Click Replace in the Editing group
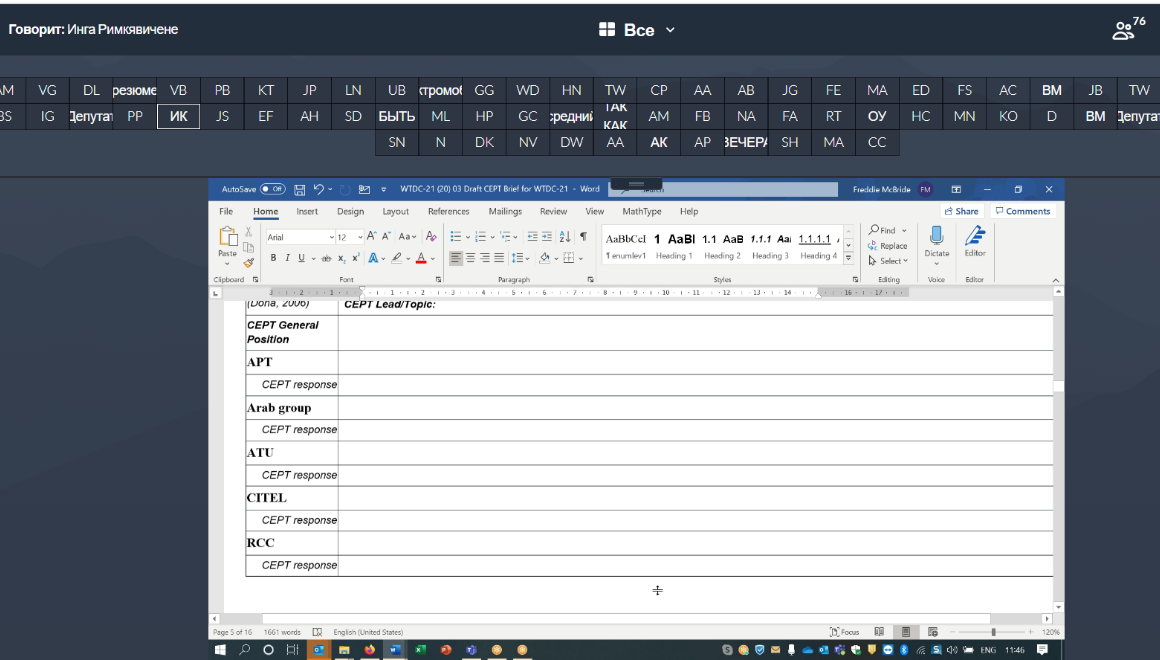The image size is (1160, 660). pyautogui.click(x=888, y=246)
